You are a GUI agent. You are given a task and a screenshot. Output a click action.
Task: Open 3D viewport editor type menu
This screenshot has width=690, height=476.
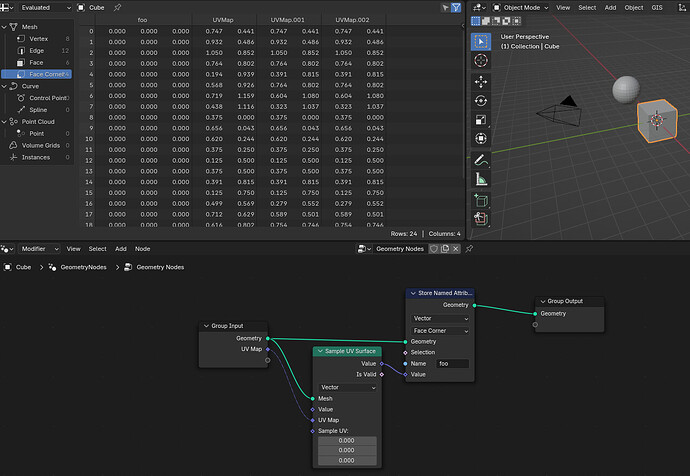coord(479,7)
